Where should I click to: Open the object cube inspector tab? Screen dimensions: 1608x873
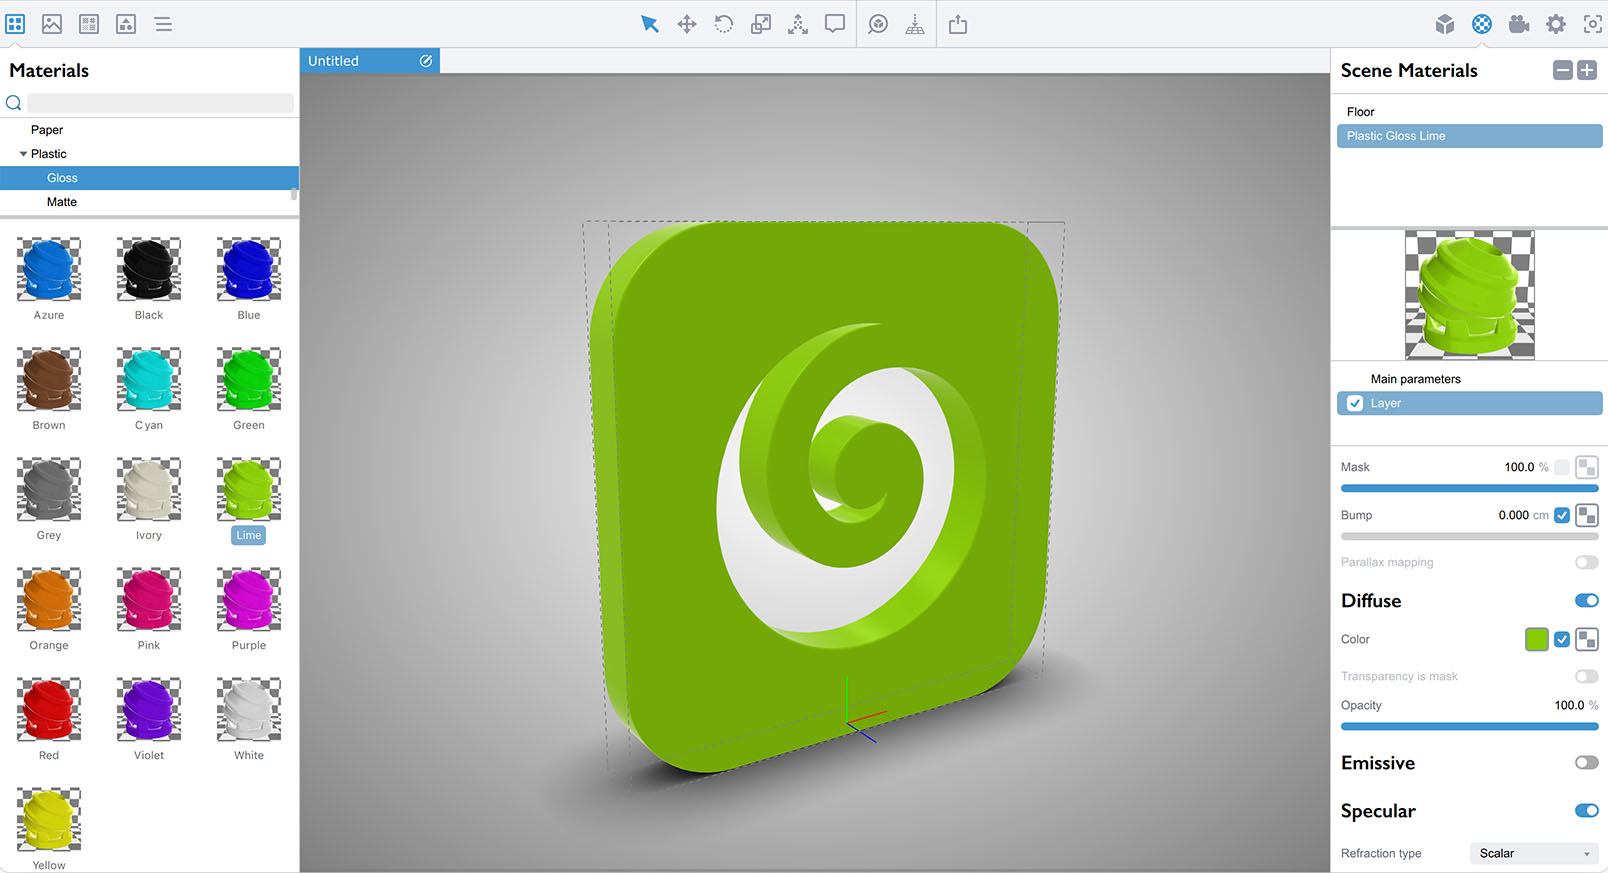pyautogui.click(x=1445, y=24)
